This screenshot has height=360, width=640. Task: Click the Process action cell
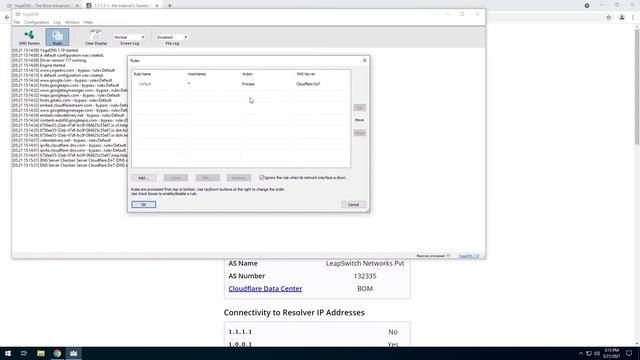click(248, 84)
